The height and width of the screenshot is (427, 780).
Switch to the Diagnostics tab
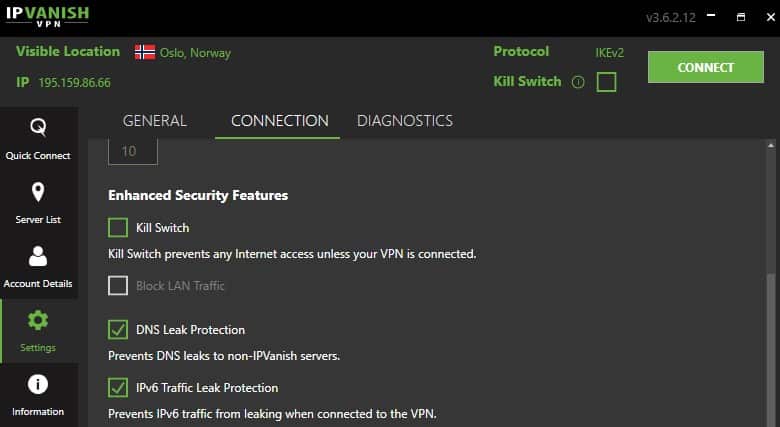click(x=405, y=121)
